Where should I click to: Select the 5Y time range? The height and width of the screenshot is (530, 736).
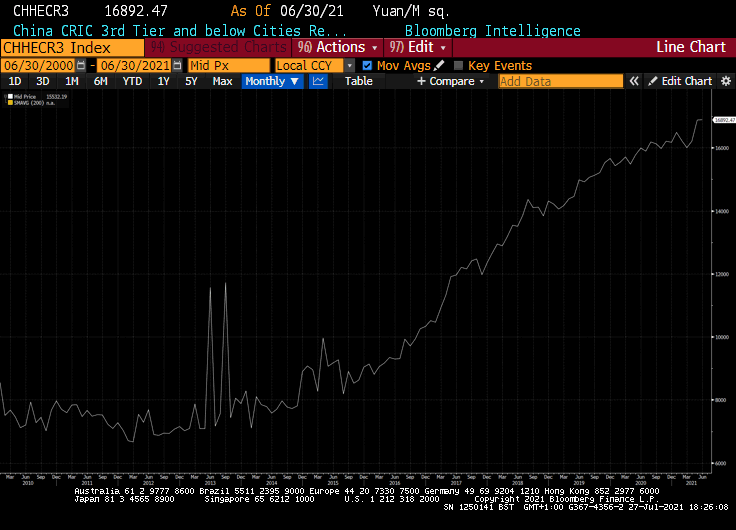tap(191, 81)
